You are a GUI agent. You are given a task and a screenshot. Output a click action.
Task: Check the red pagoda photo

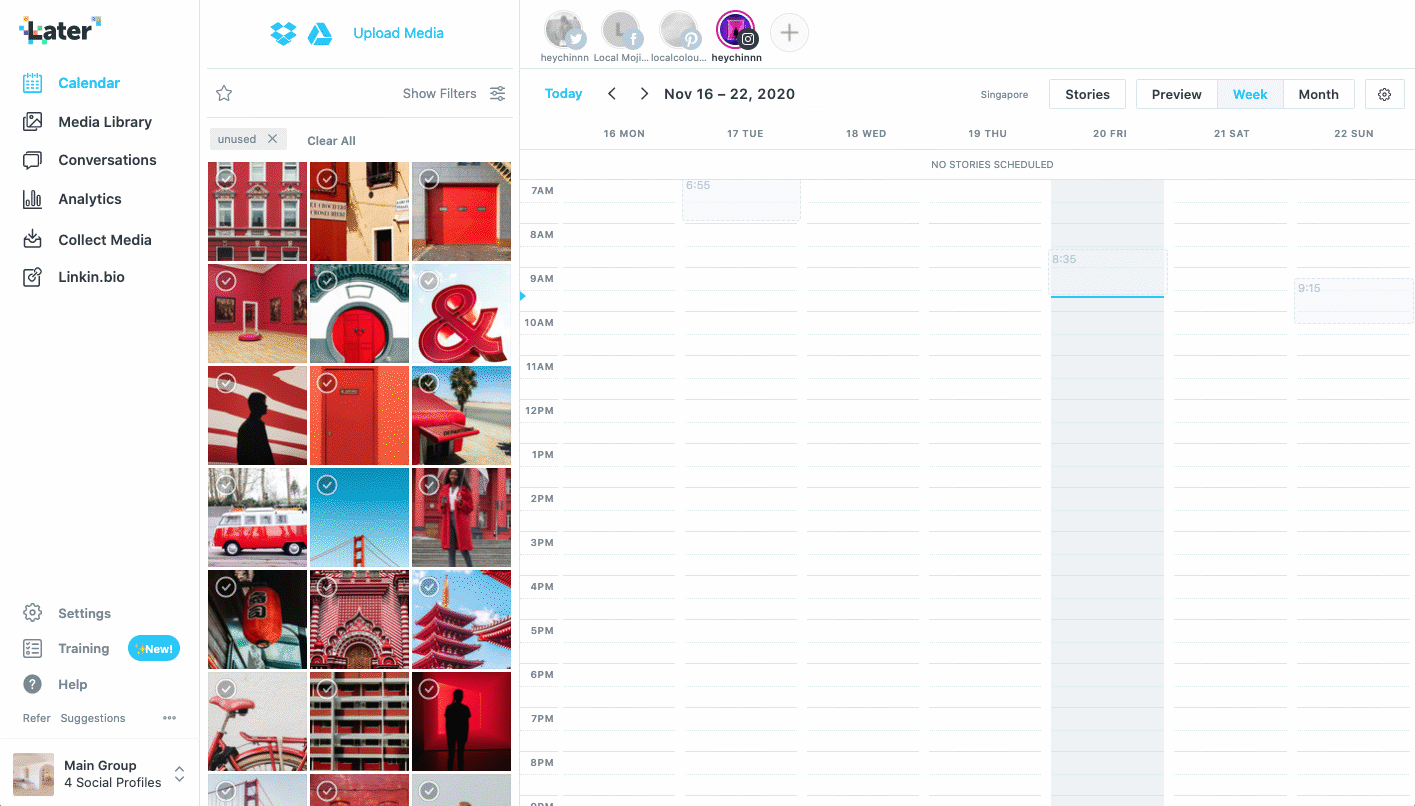pos(429,587)
